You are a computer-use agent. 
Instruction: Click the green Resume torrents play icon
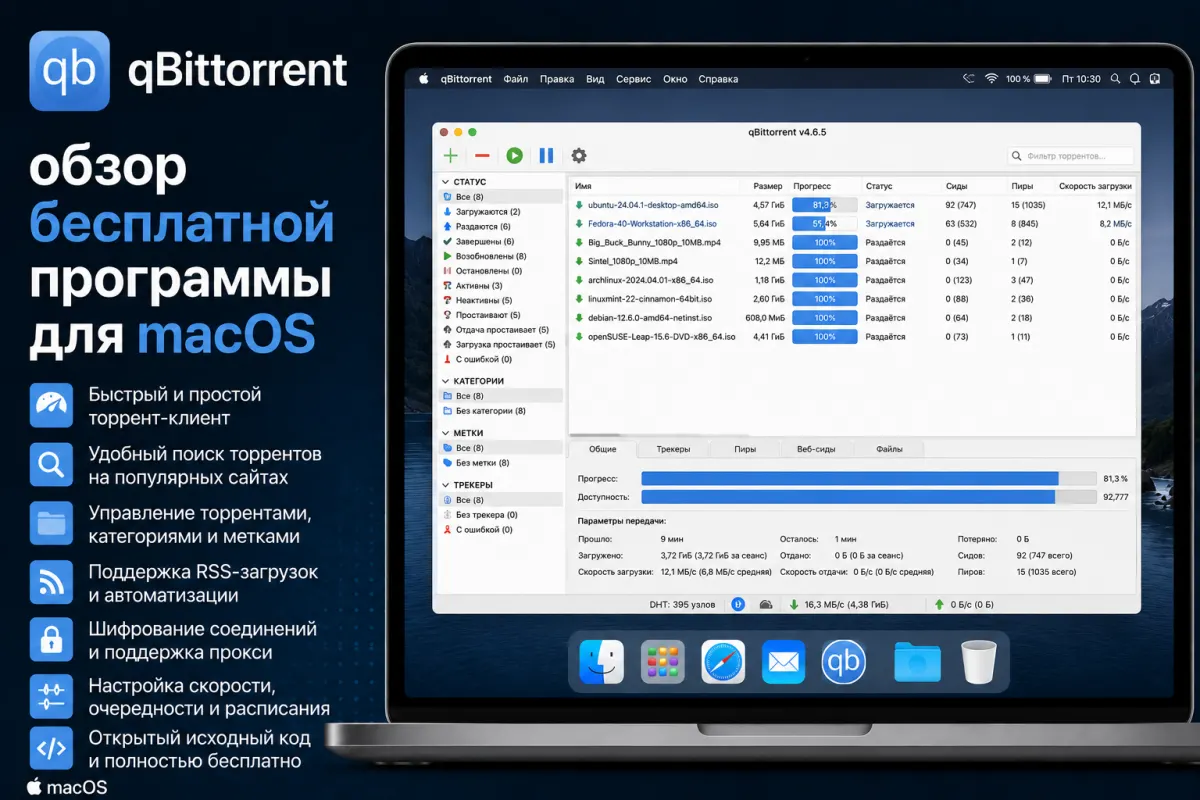[x=514, y=156]
